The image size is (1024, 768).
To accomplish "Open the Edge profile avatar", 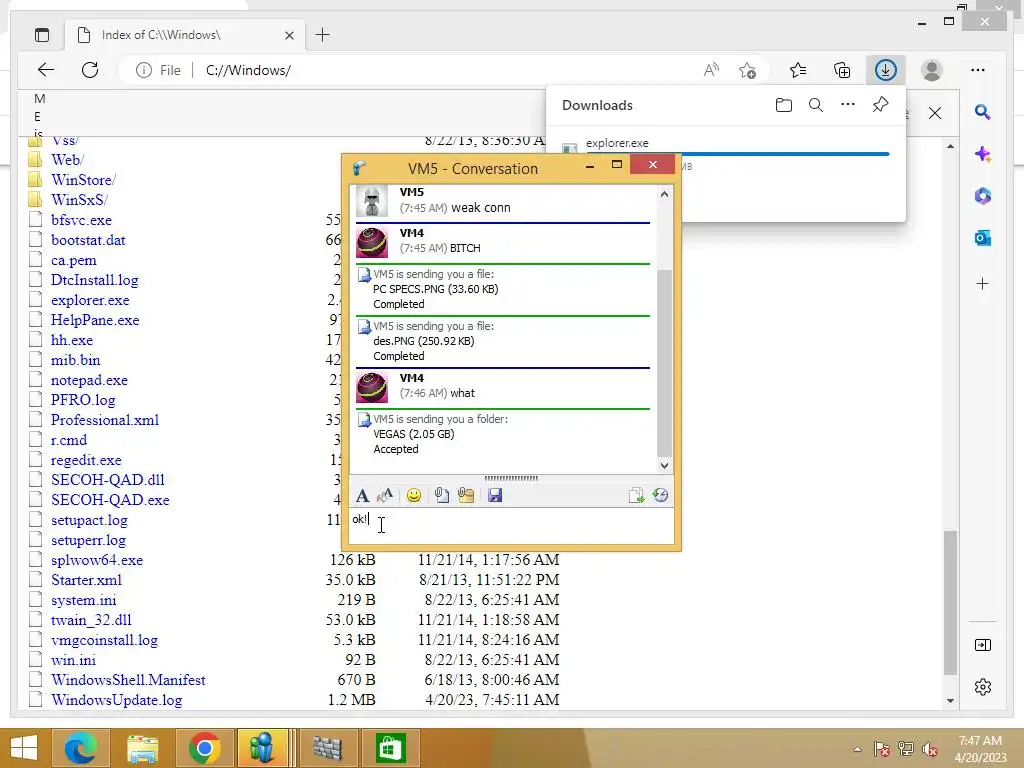I will point(932,70).
